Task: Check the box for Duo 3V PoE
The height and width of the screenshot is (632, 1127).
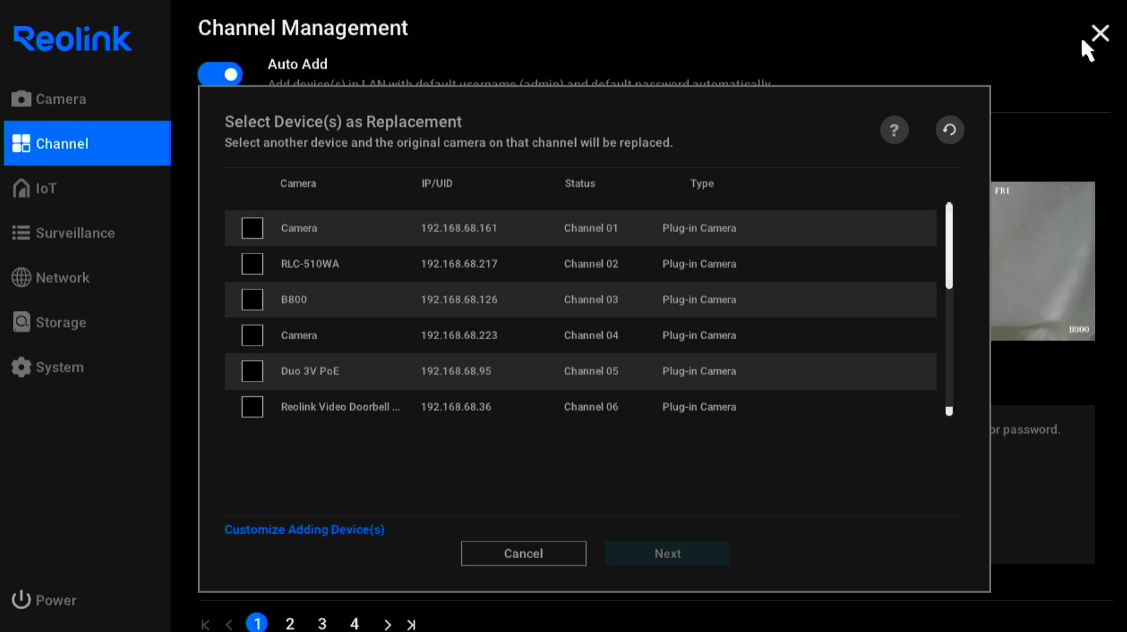Action: [252, 371]
